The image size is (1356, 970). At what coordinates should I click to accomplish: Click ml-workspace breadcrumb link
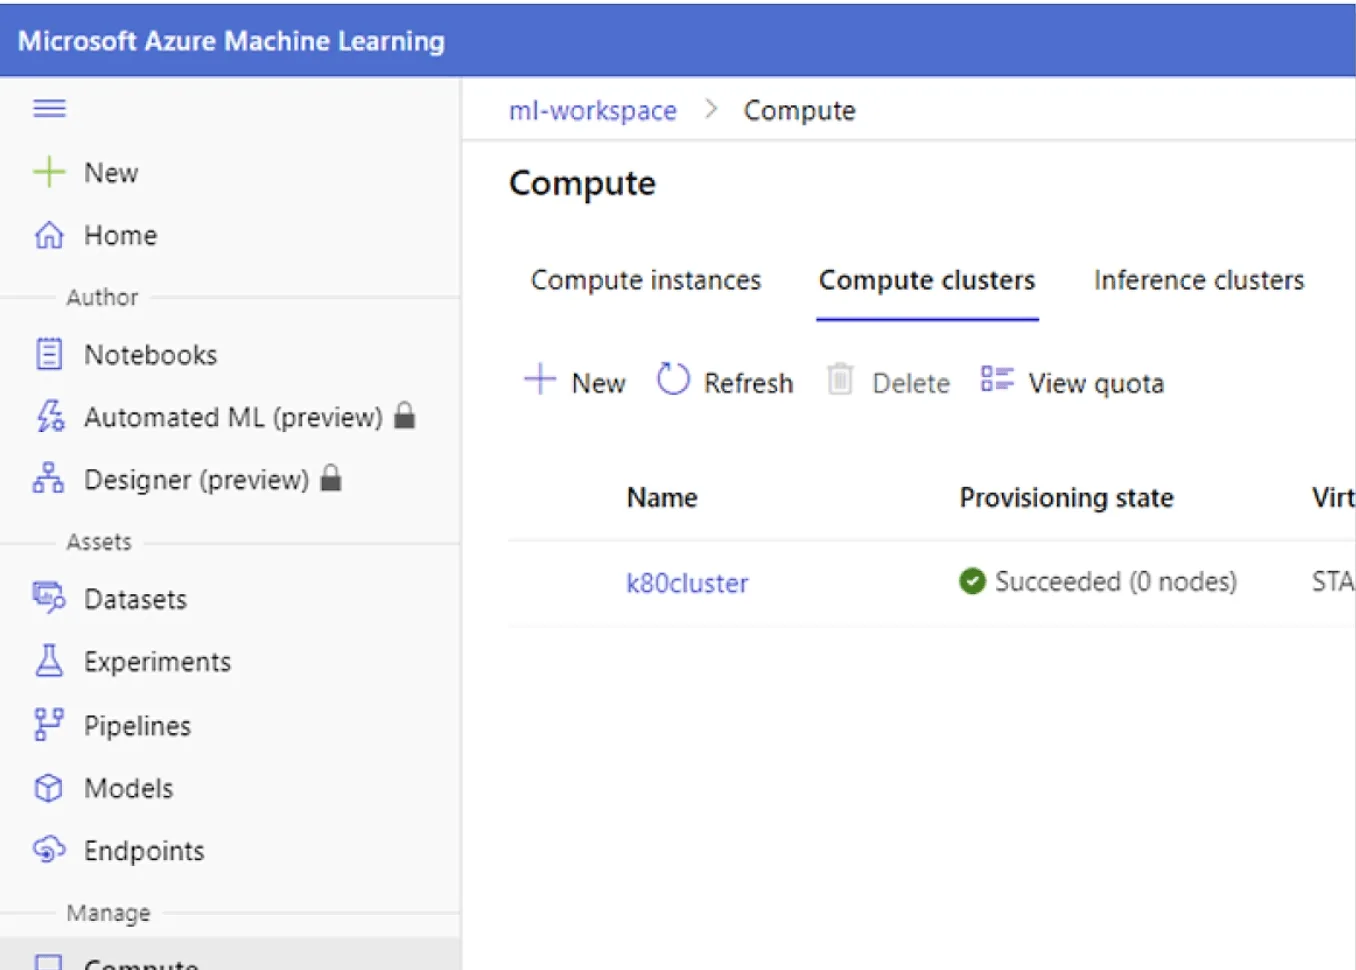click(592, 110)
